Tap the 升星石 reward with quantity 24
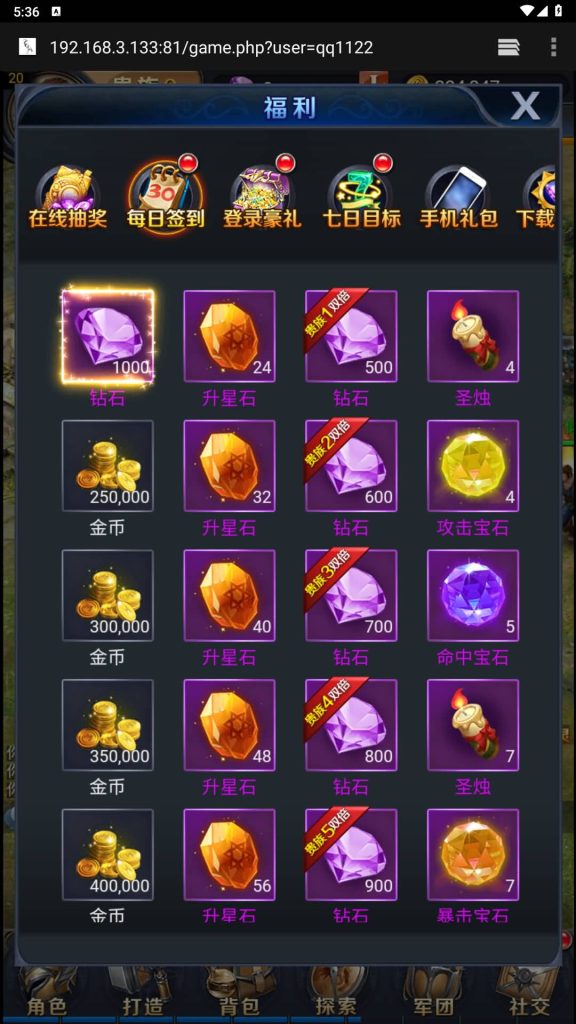Viewport: 576px width, 1024px height. [229, 336]
